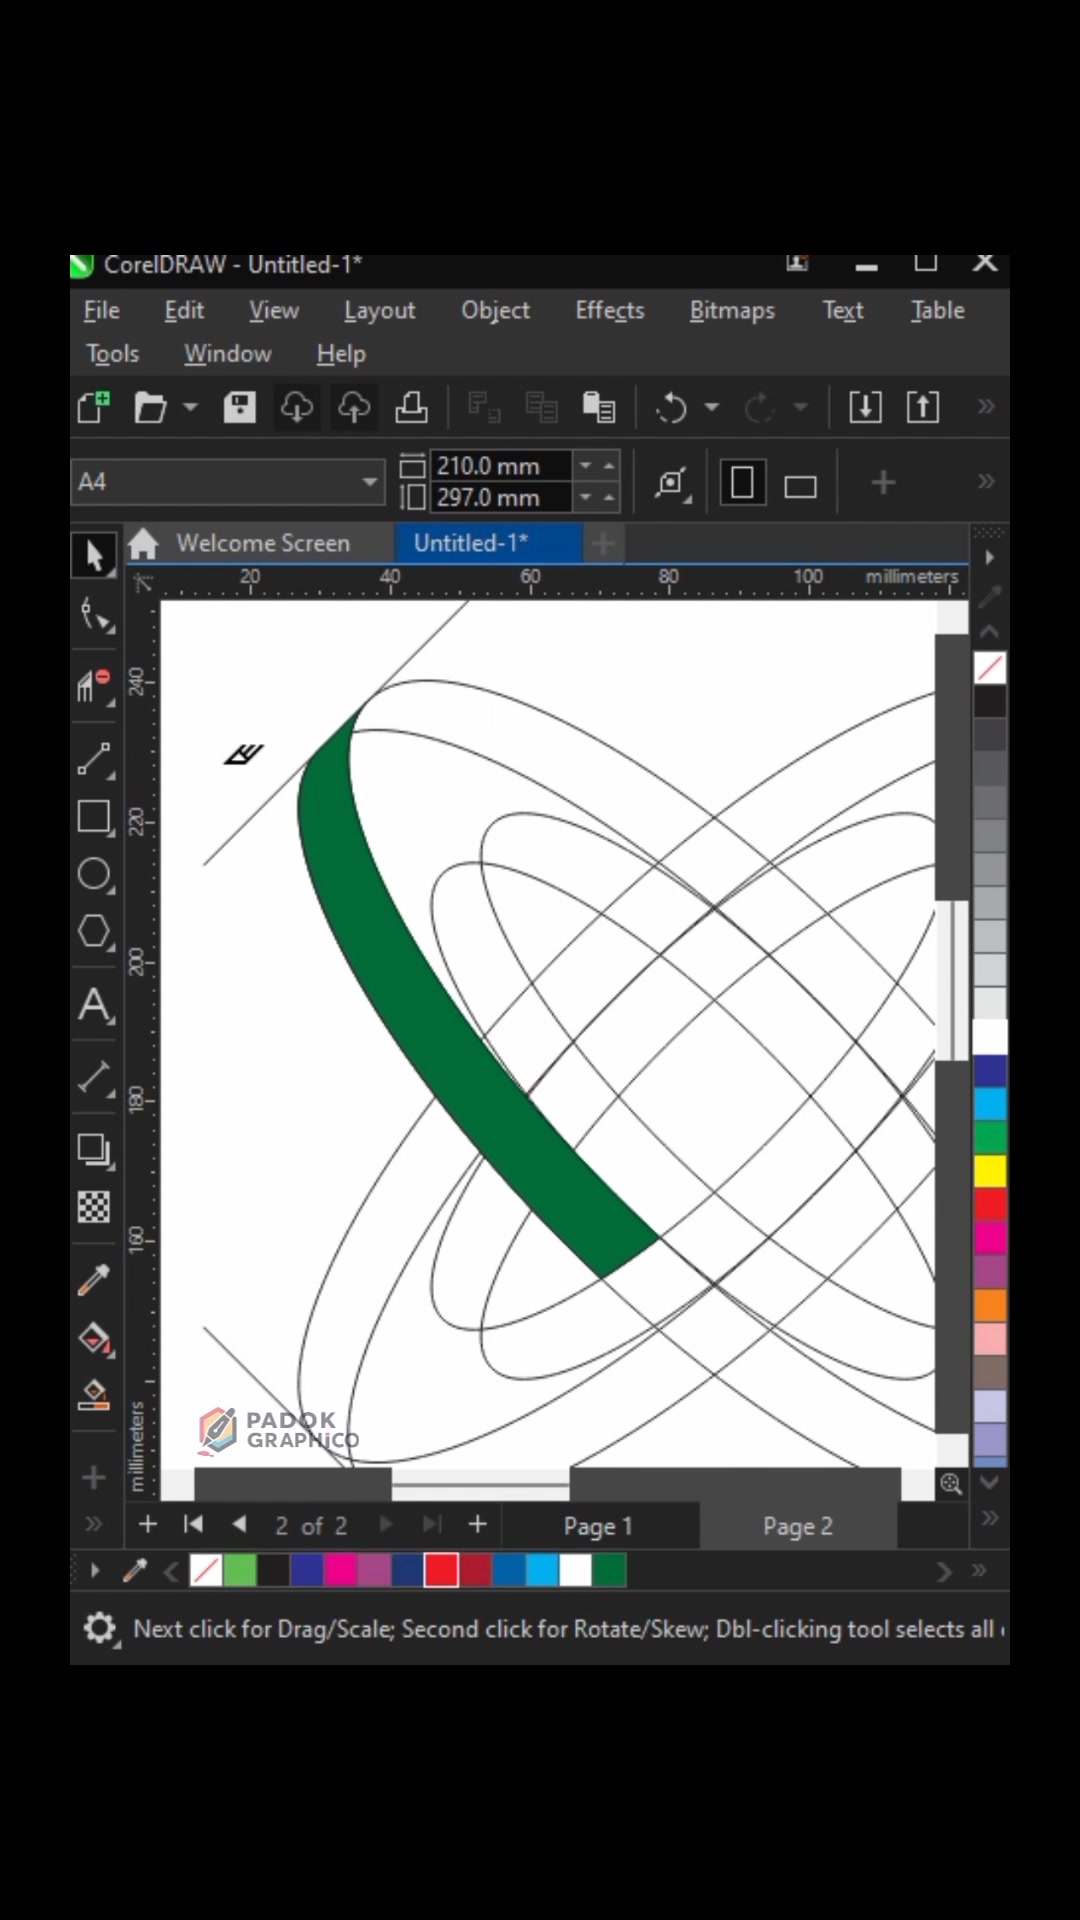Expand the Undo history dropdown

tap(712, 407)
